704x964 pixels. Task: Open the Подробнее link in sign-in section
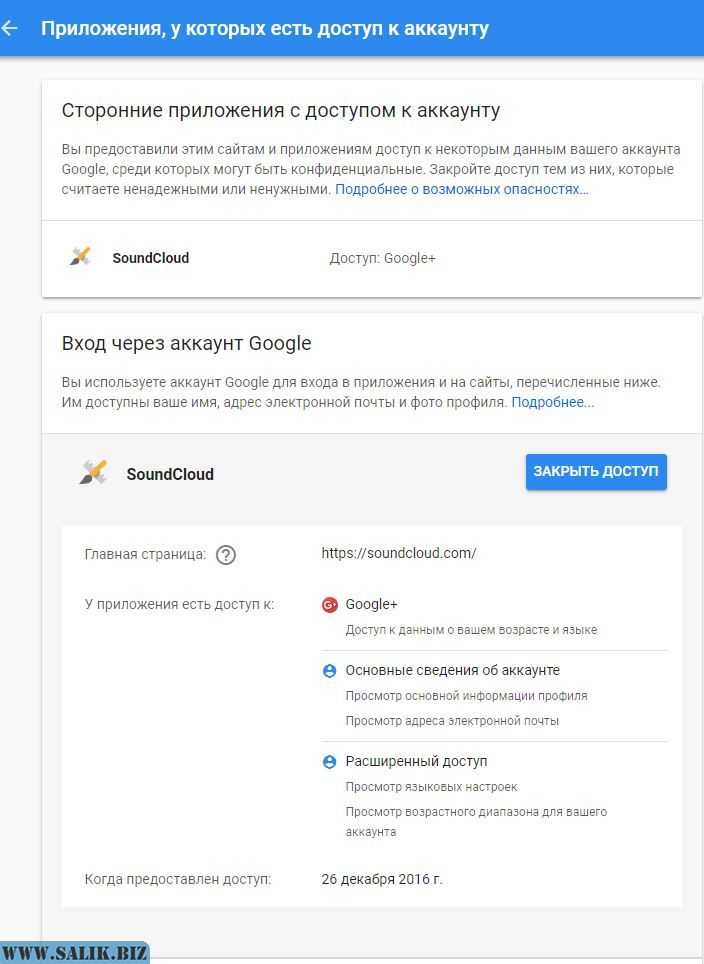553,402
